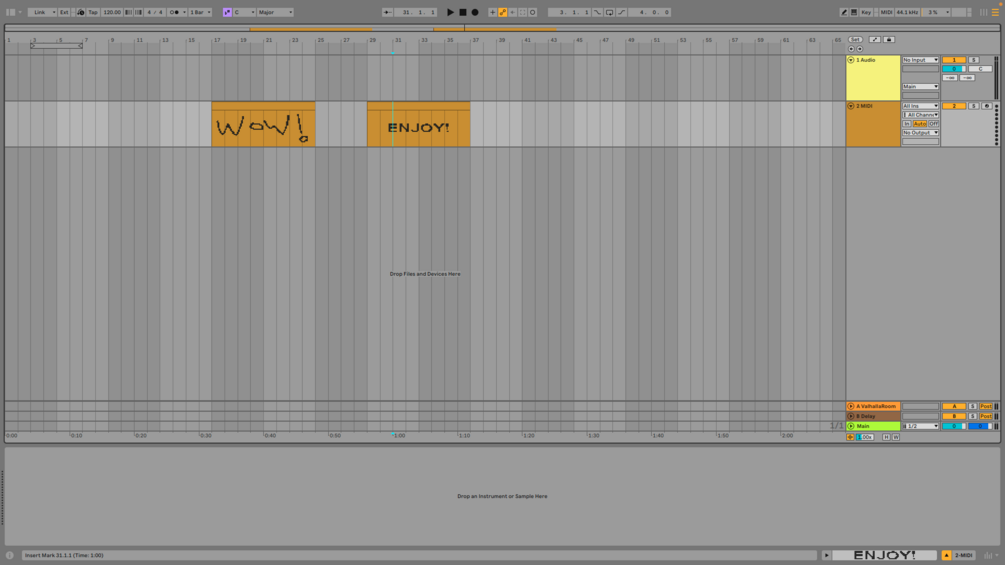Click the 4 / 4 time signature field
1005x565 pixels.
pyautogui.click(x=154, y=12)
